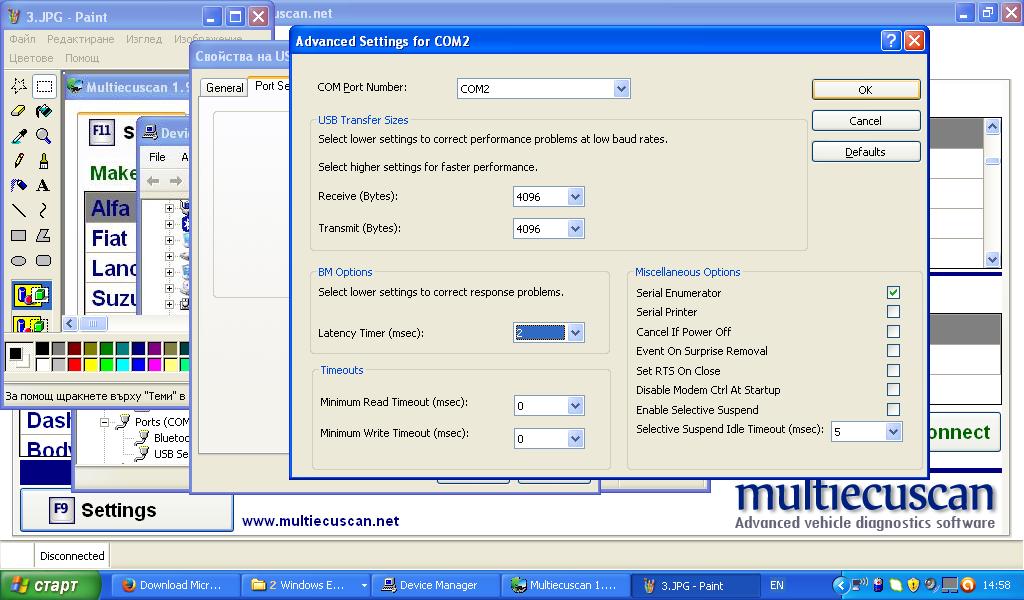Open Paint's Редактиране menu

coord(80,39)
